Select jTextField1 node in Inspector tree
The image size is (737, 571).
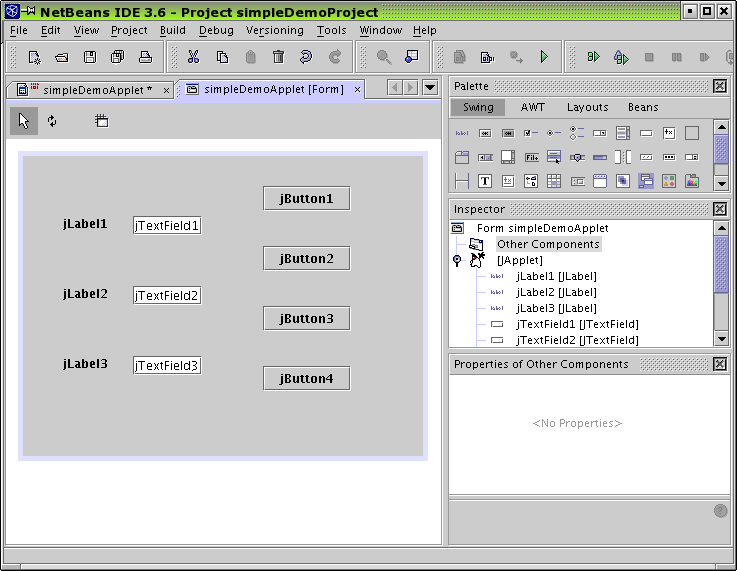click(x=577, y=324)
